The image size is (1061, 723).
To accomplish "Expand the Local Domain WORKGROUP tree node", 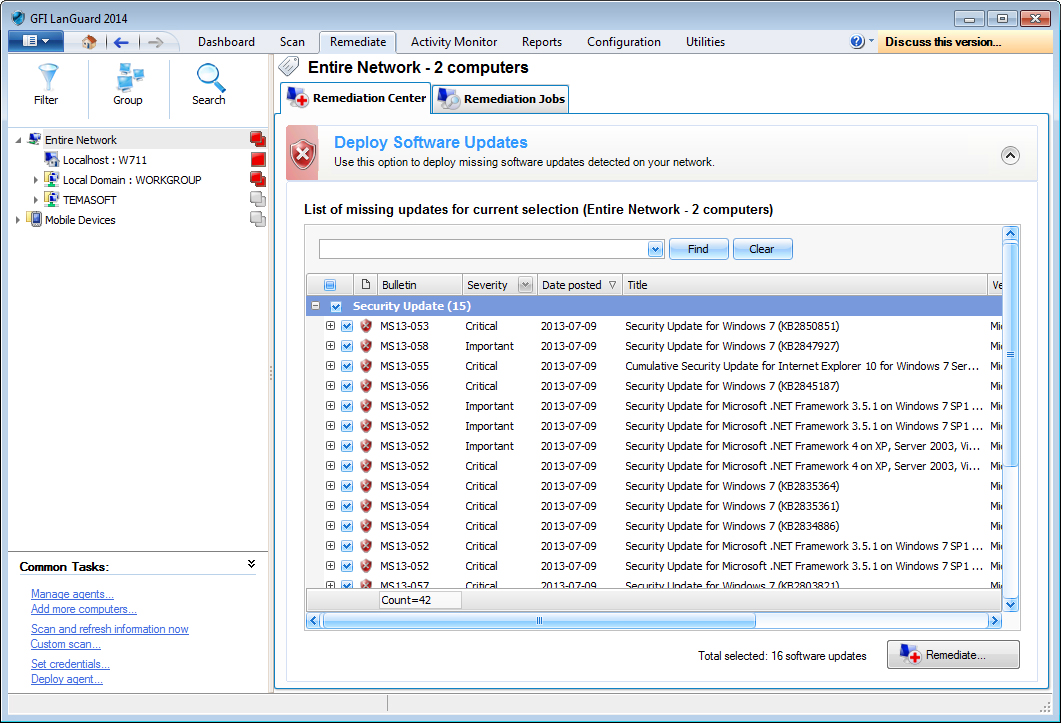I will click(36, 180).
